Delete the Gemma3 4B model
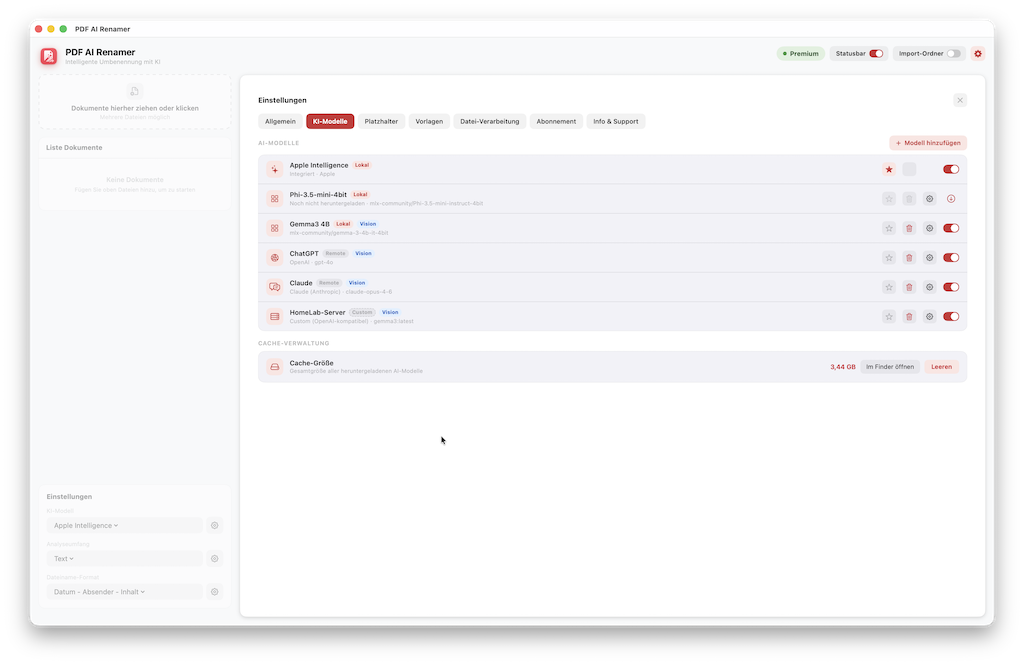The height and width of the screenshot is (665, 1024). [x=909, y=228]
